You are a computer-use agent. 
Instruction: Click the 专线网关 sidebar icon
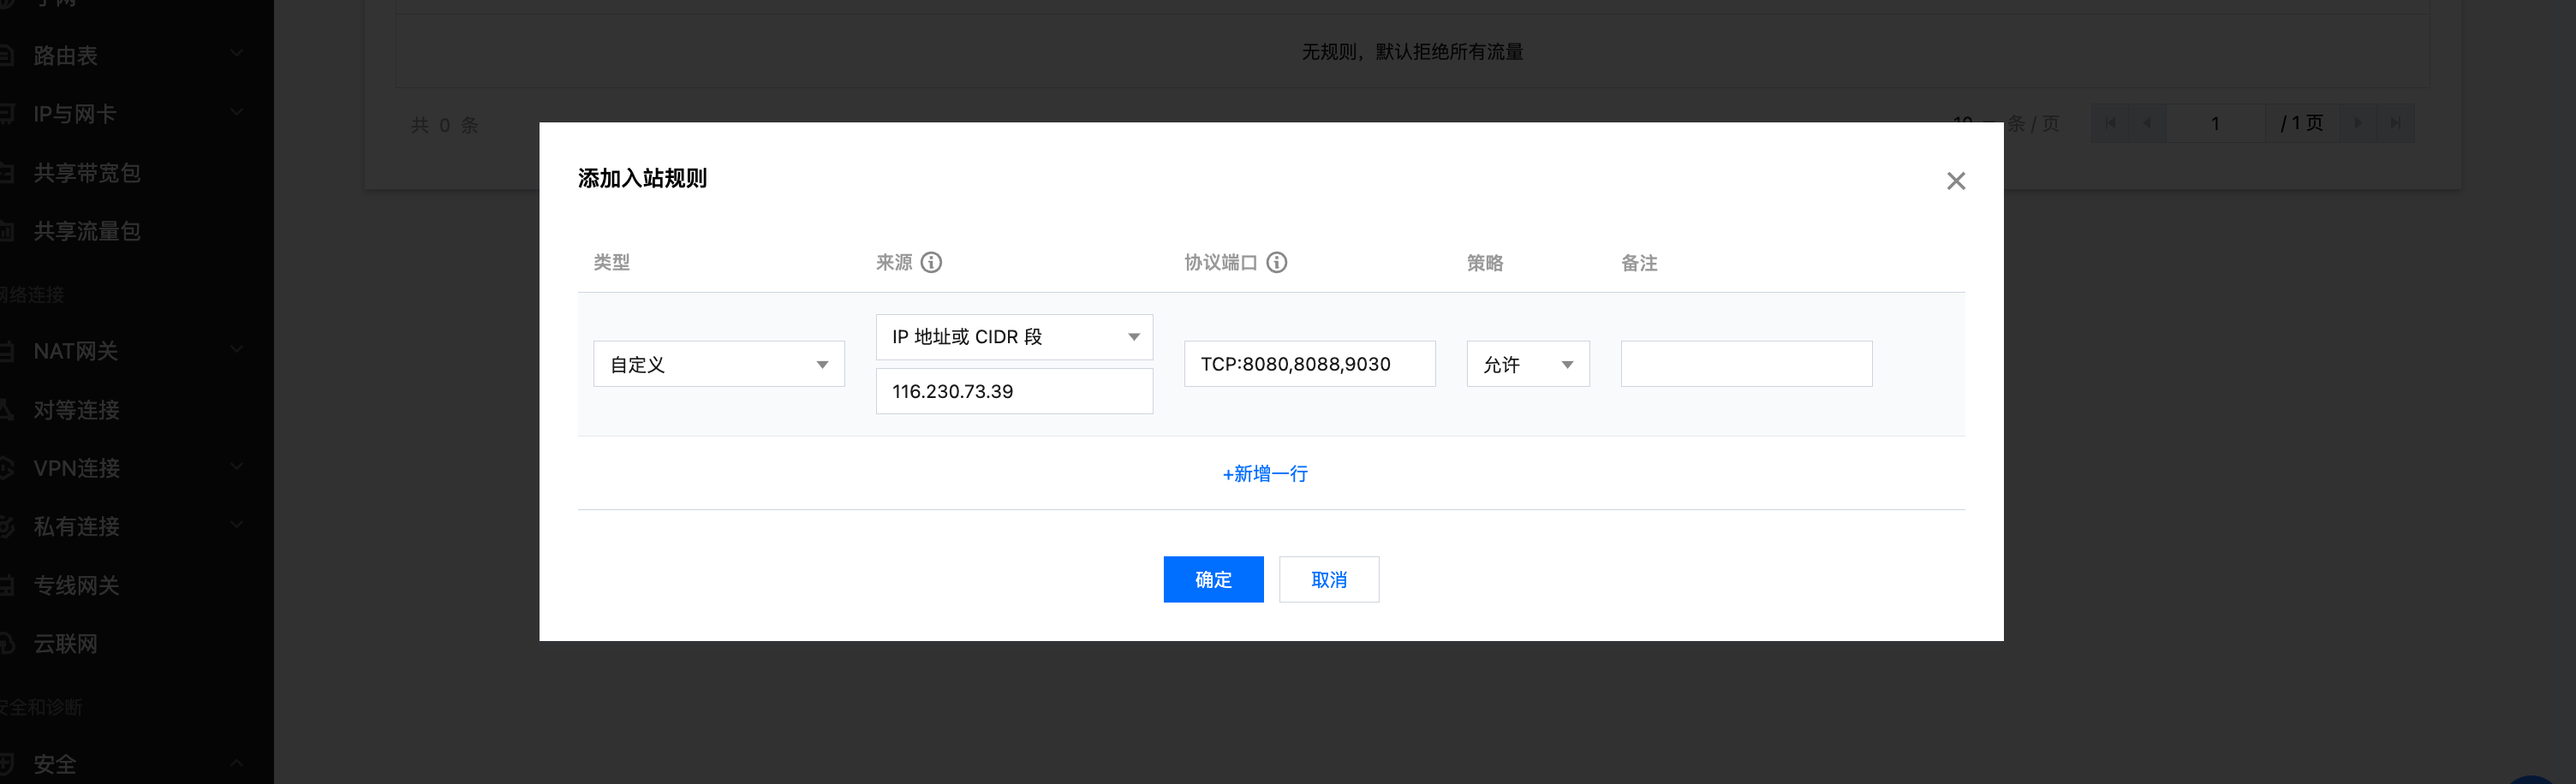(x=6, y=585)
